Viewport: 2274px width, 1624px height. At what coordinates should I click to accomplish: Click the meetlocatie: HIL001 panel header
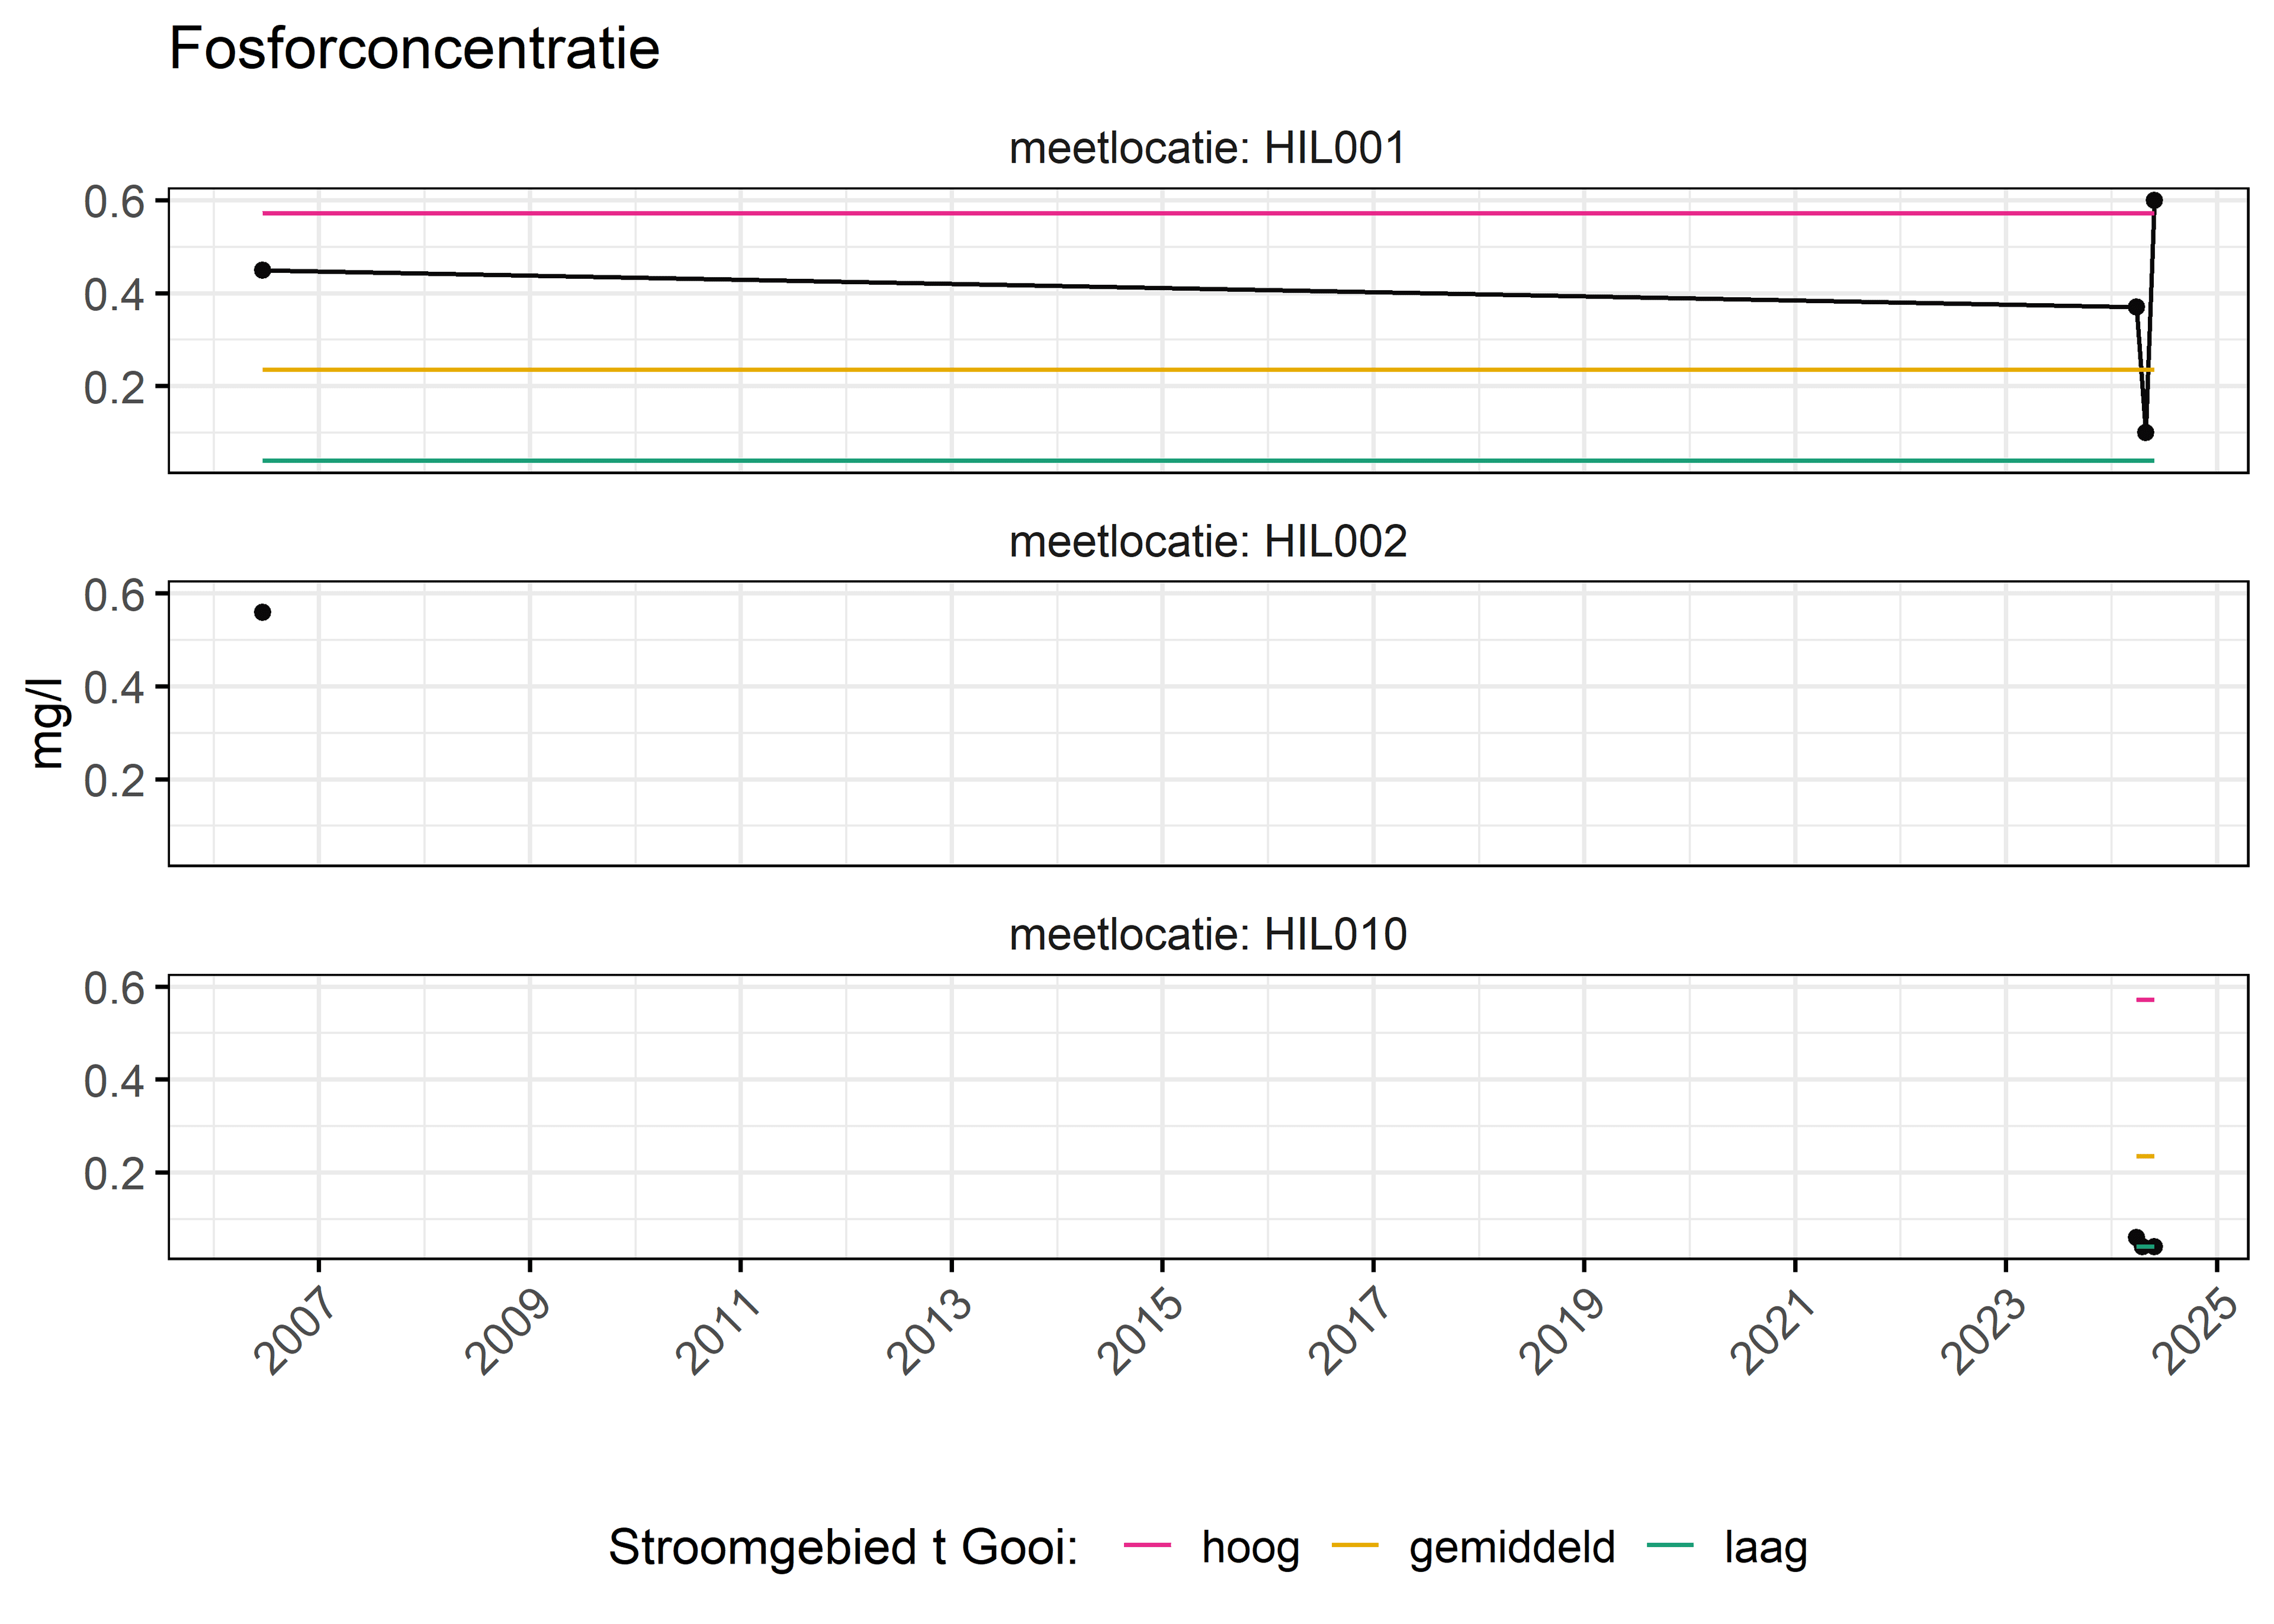pos(1207,148)
